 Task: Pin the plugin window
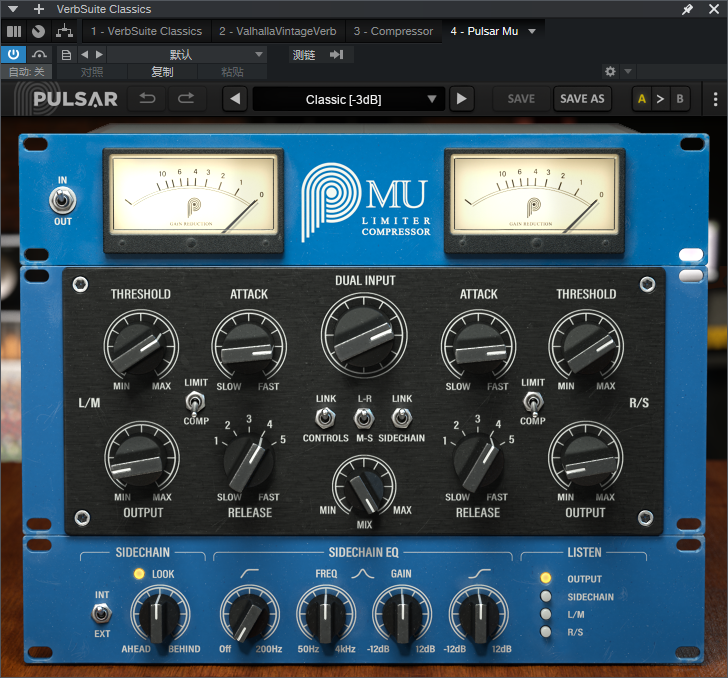[x=687, y=9]
